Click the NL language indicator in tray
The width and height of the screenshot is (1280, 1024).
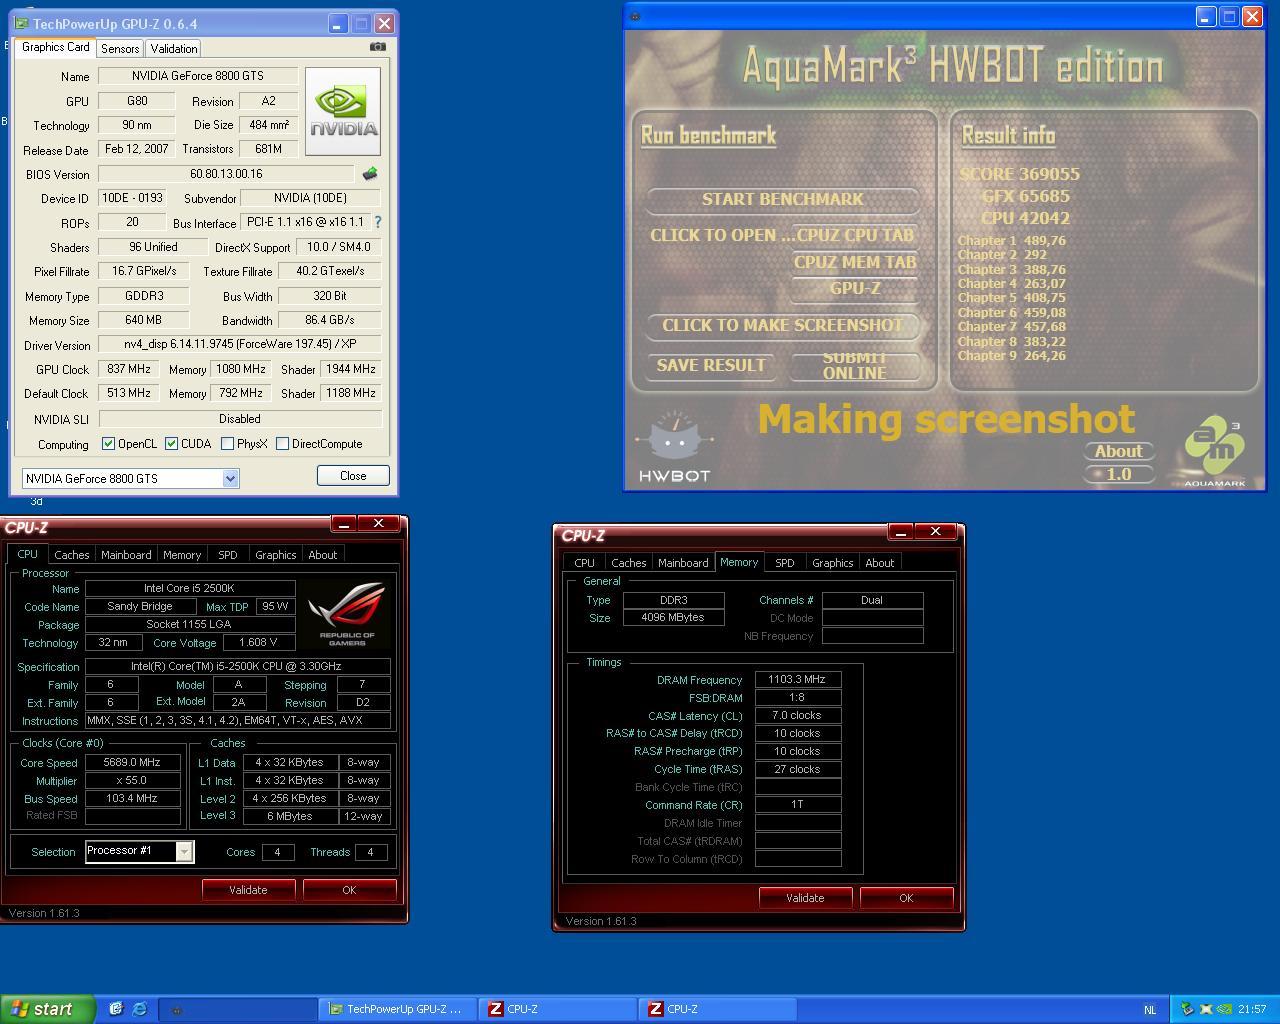click(1150, 1009)
